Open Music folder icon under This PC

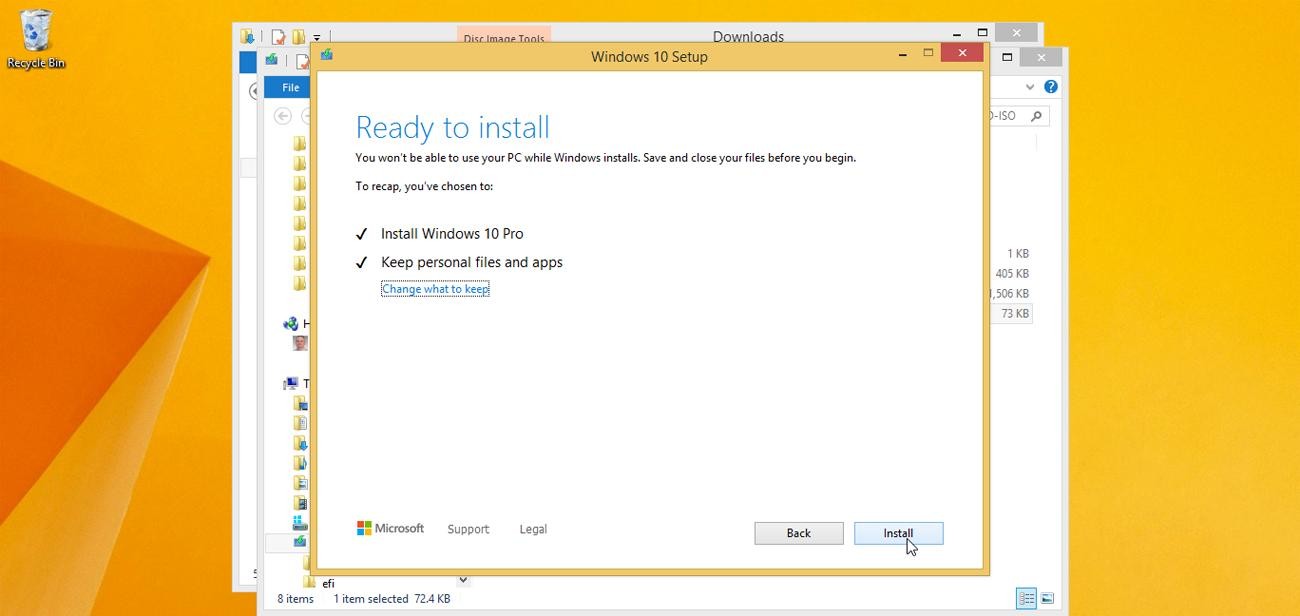300,463
